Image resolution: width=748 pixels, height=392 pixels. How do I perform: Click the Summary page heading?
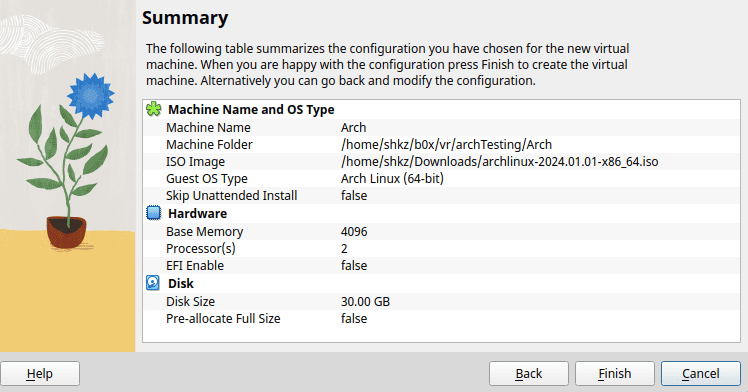(185, 18)
